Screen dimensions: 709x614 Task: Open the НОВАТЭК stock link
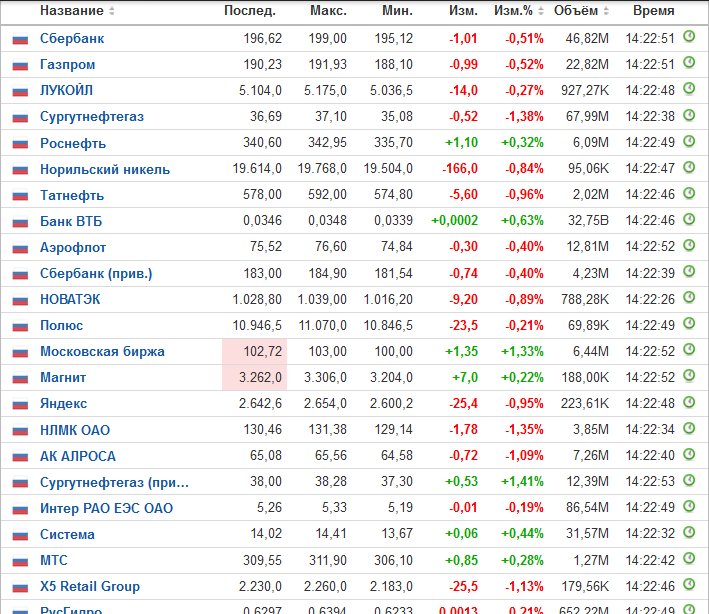70,299
